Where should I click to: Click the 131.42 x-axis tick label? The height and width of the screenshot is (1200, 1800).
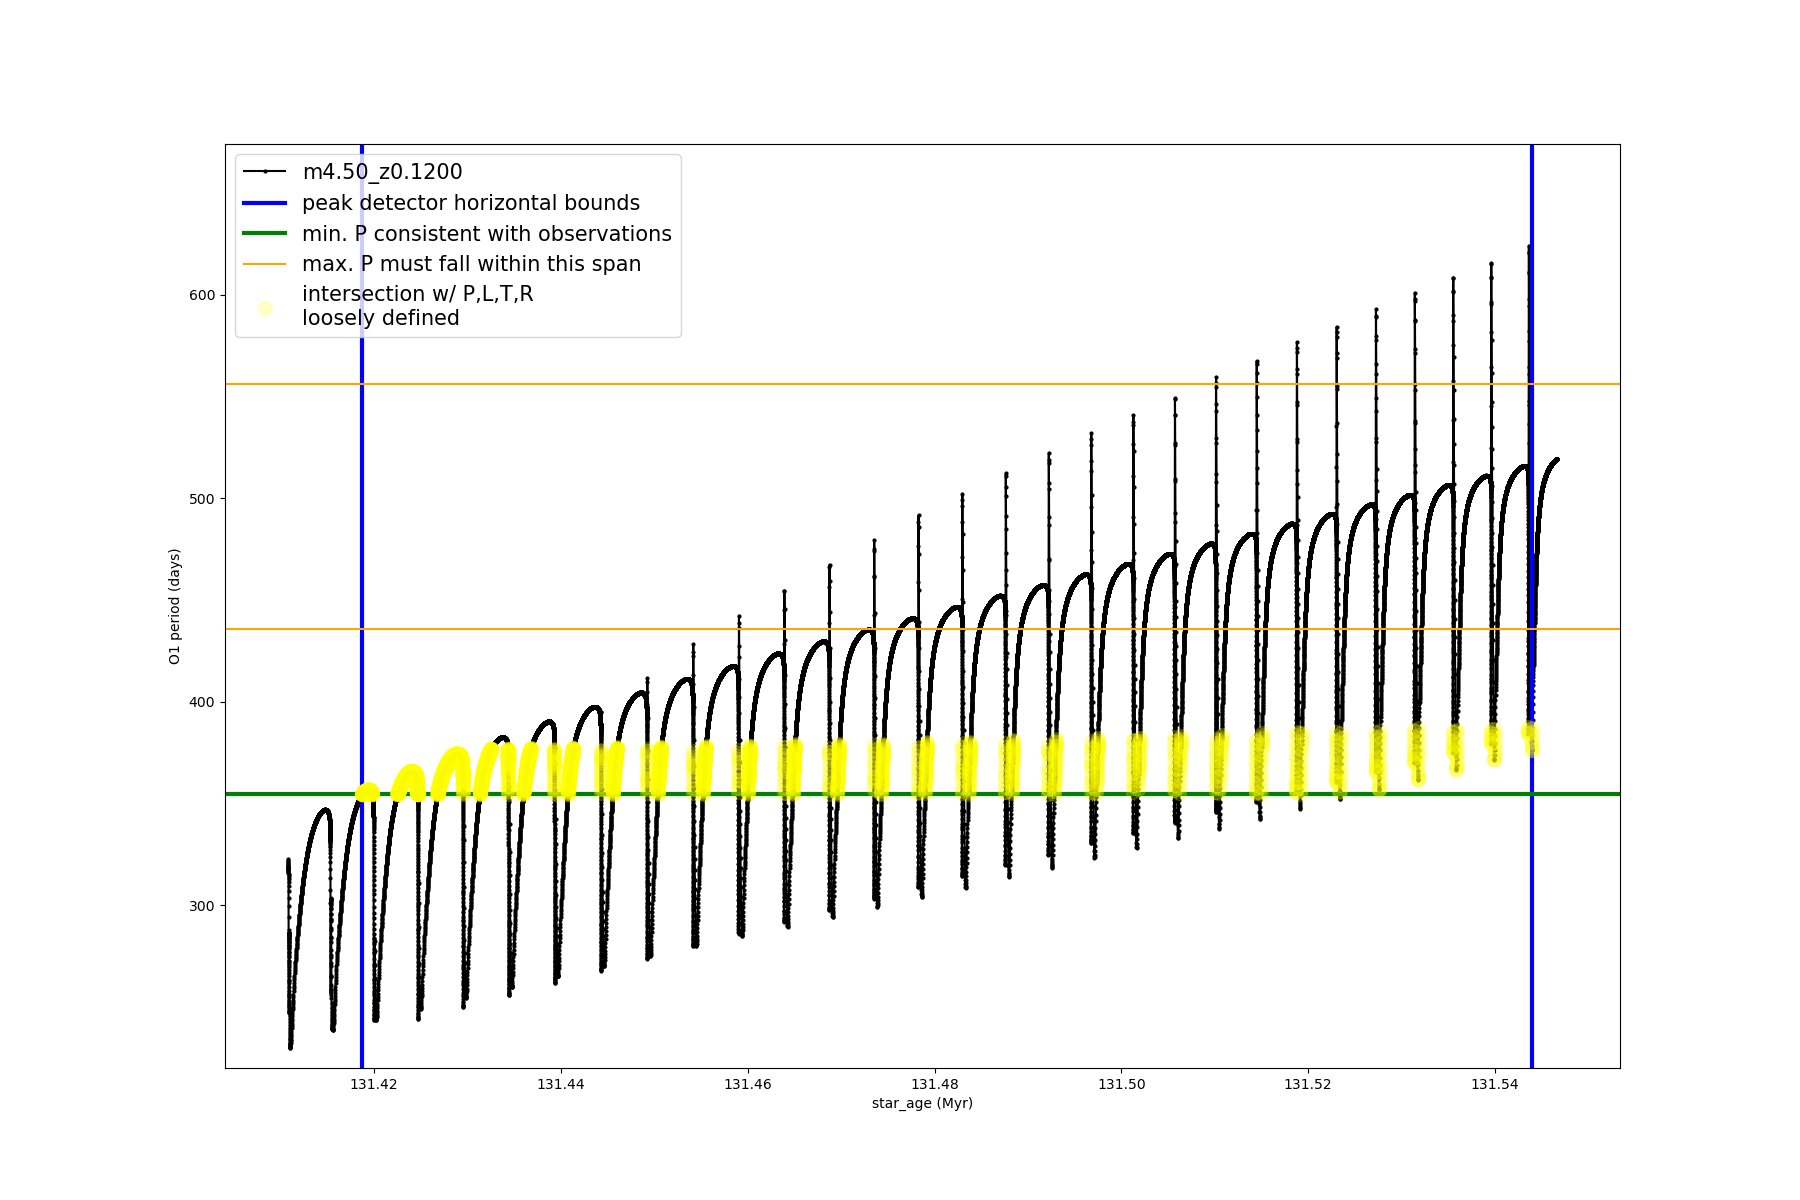tap(374, 1084)
